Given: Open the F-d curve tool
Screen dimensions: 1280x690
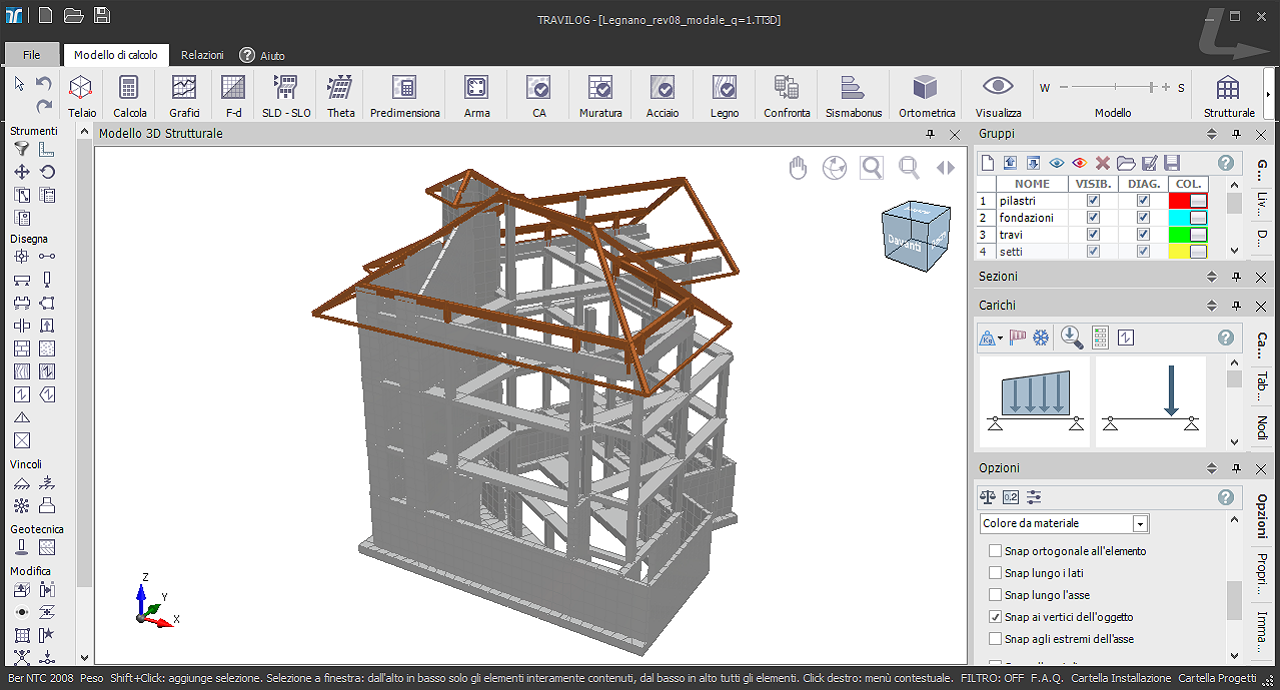Looking at the screenshot, I should (x=233, y=96).
